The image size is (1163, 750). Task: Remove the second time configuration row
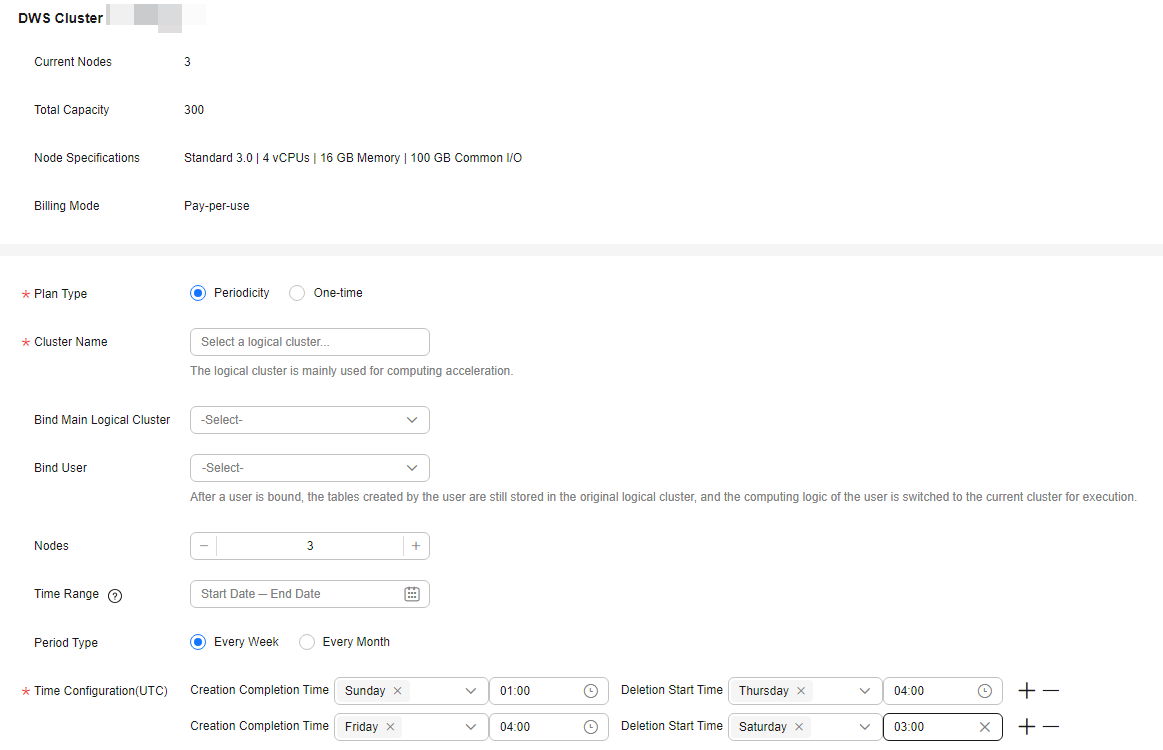pos(1050,727)
